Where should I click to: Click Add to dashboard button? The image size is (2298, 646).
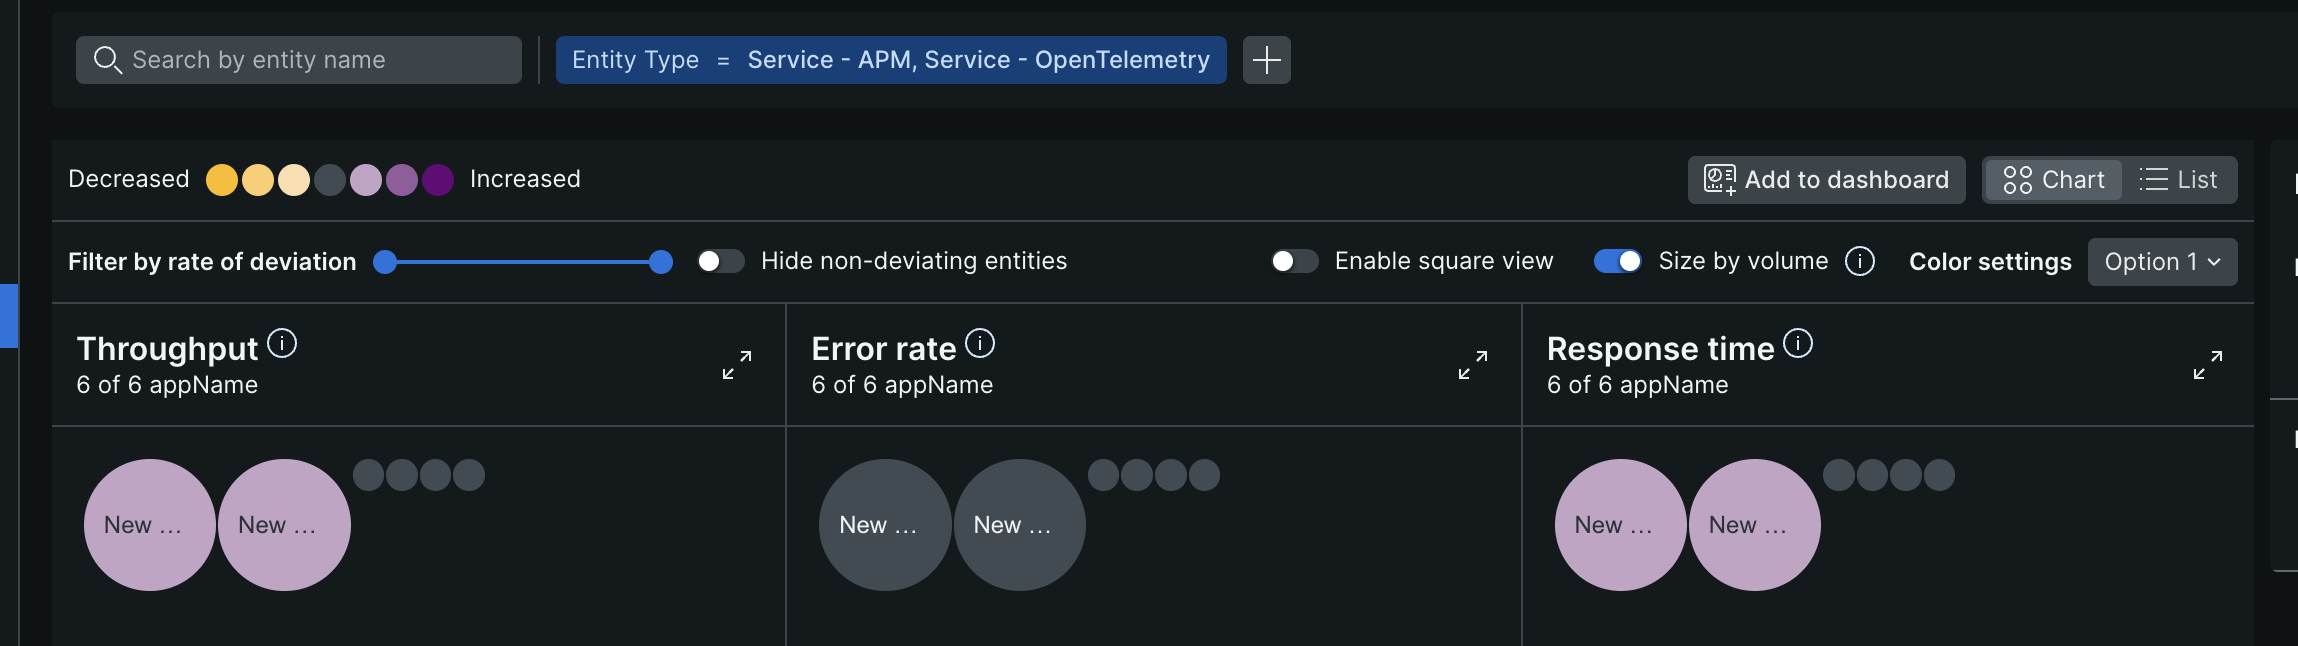point(1827,180)
